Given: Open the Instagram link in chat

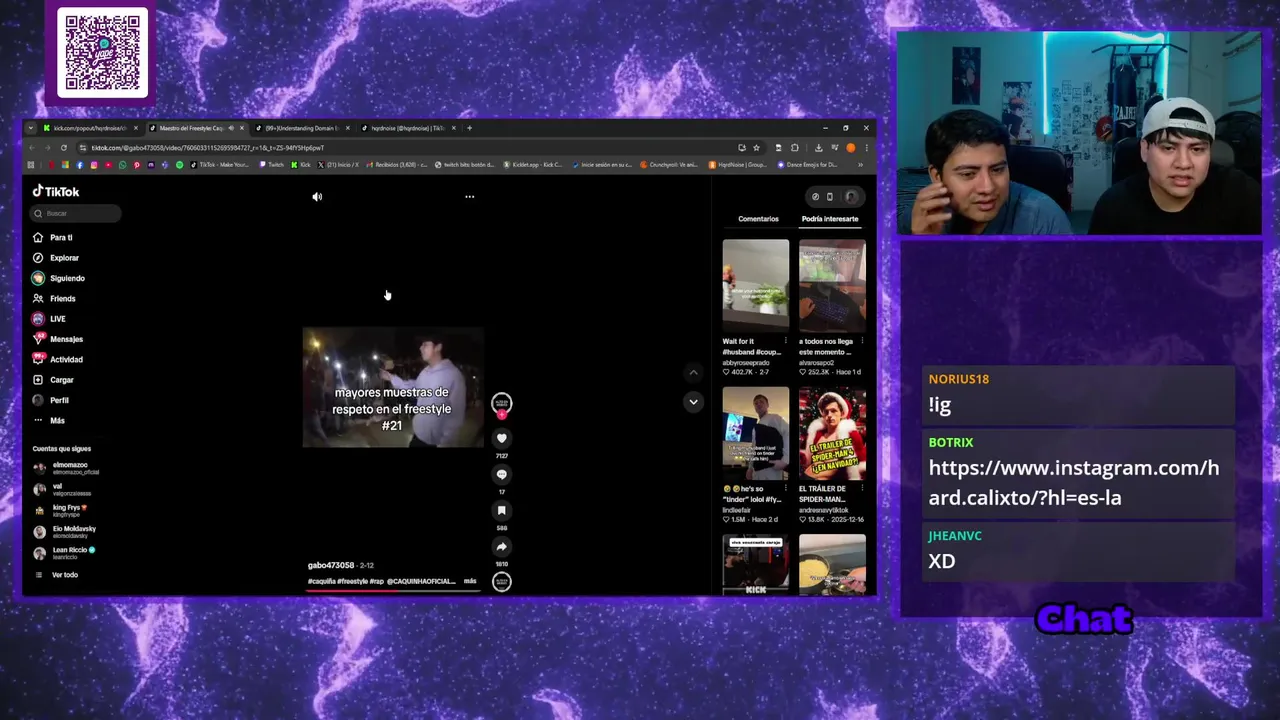Looking at the screenshot, I should (1073, 483).
